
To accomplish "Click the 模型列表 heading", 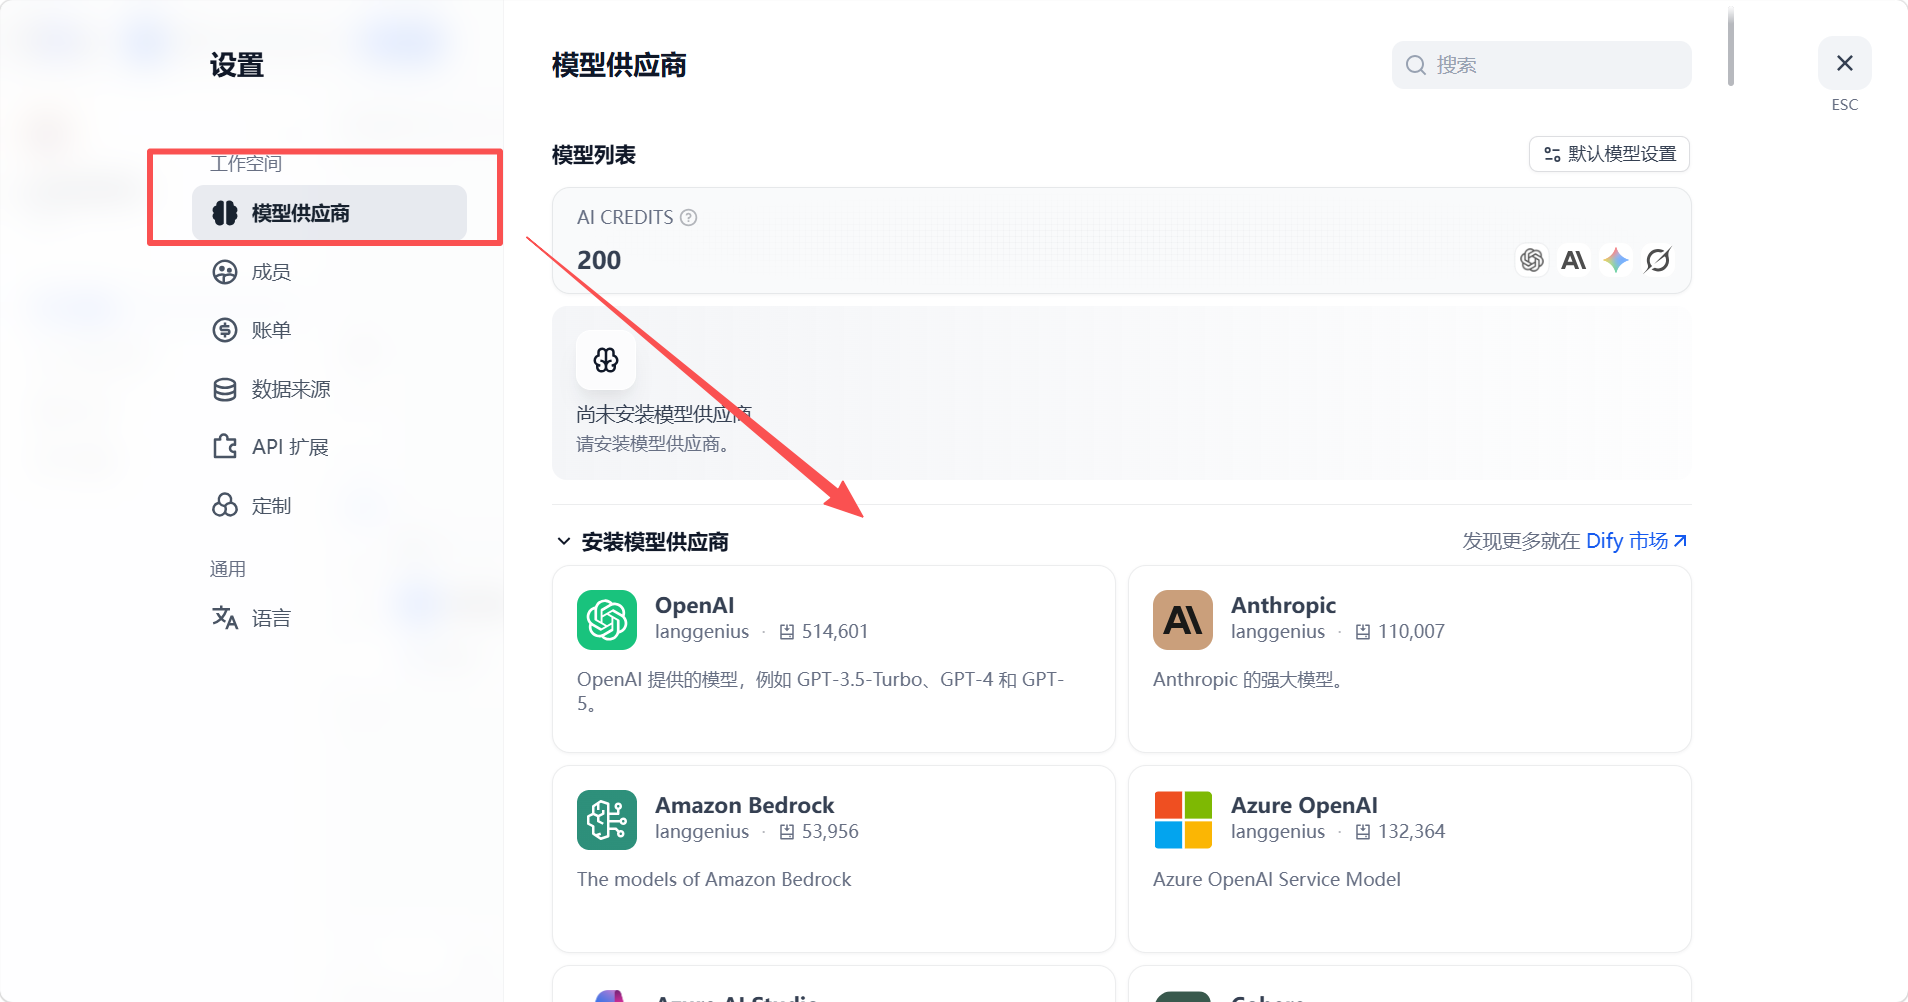I will 594,155.
